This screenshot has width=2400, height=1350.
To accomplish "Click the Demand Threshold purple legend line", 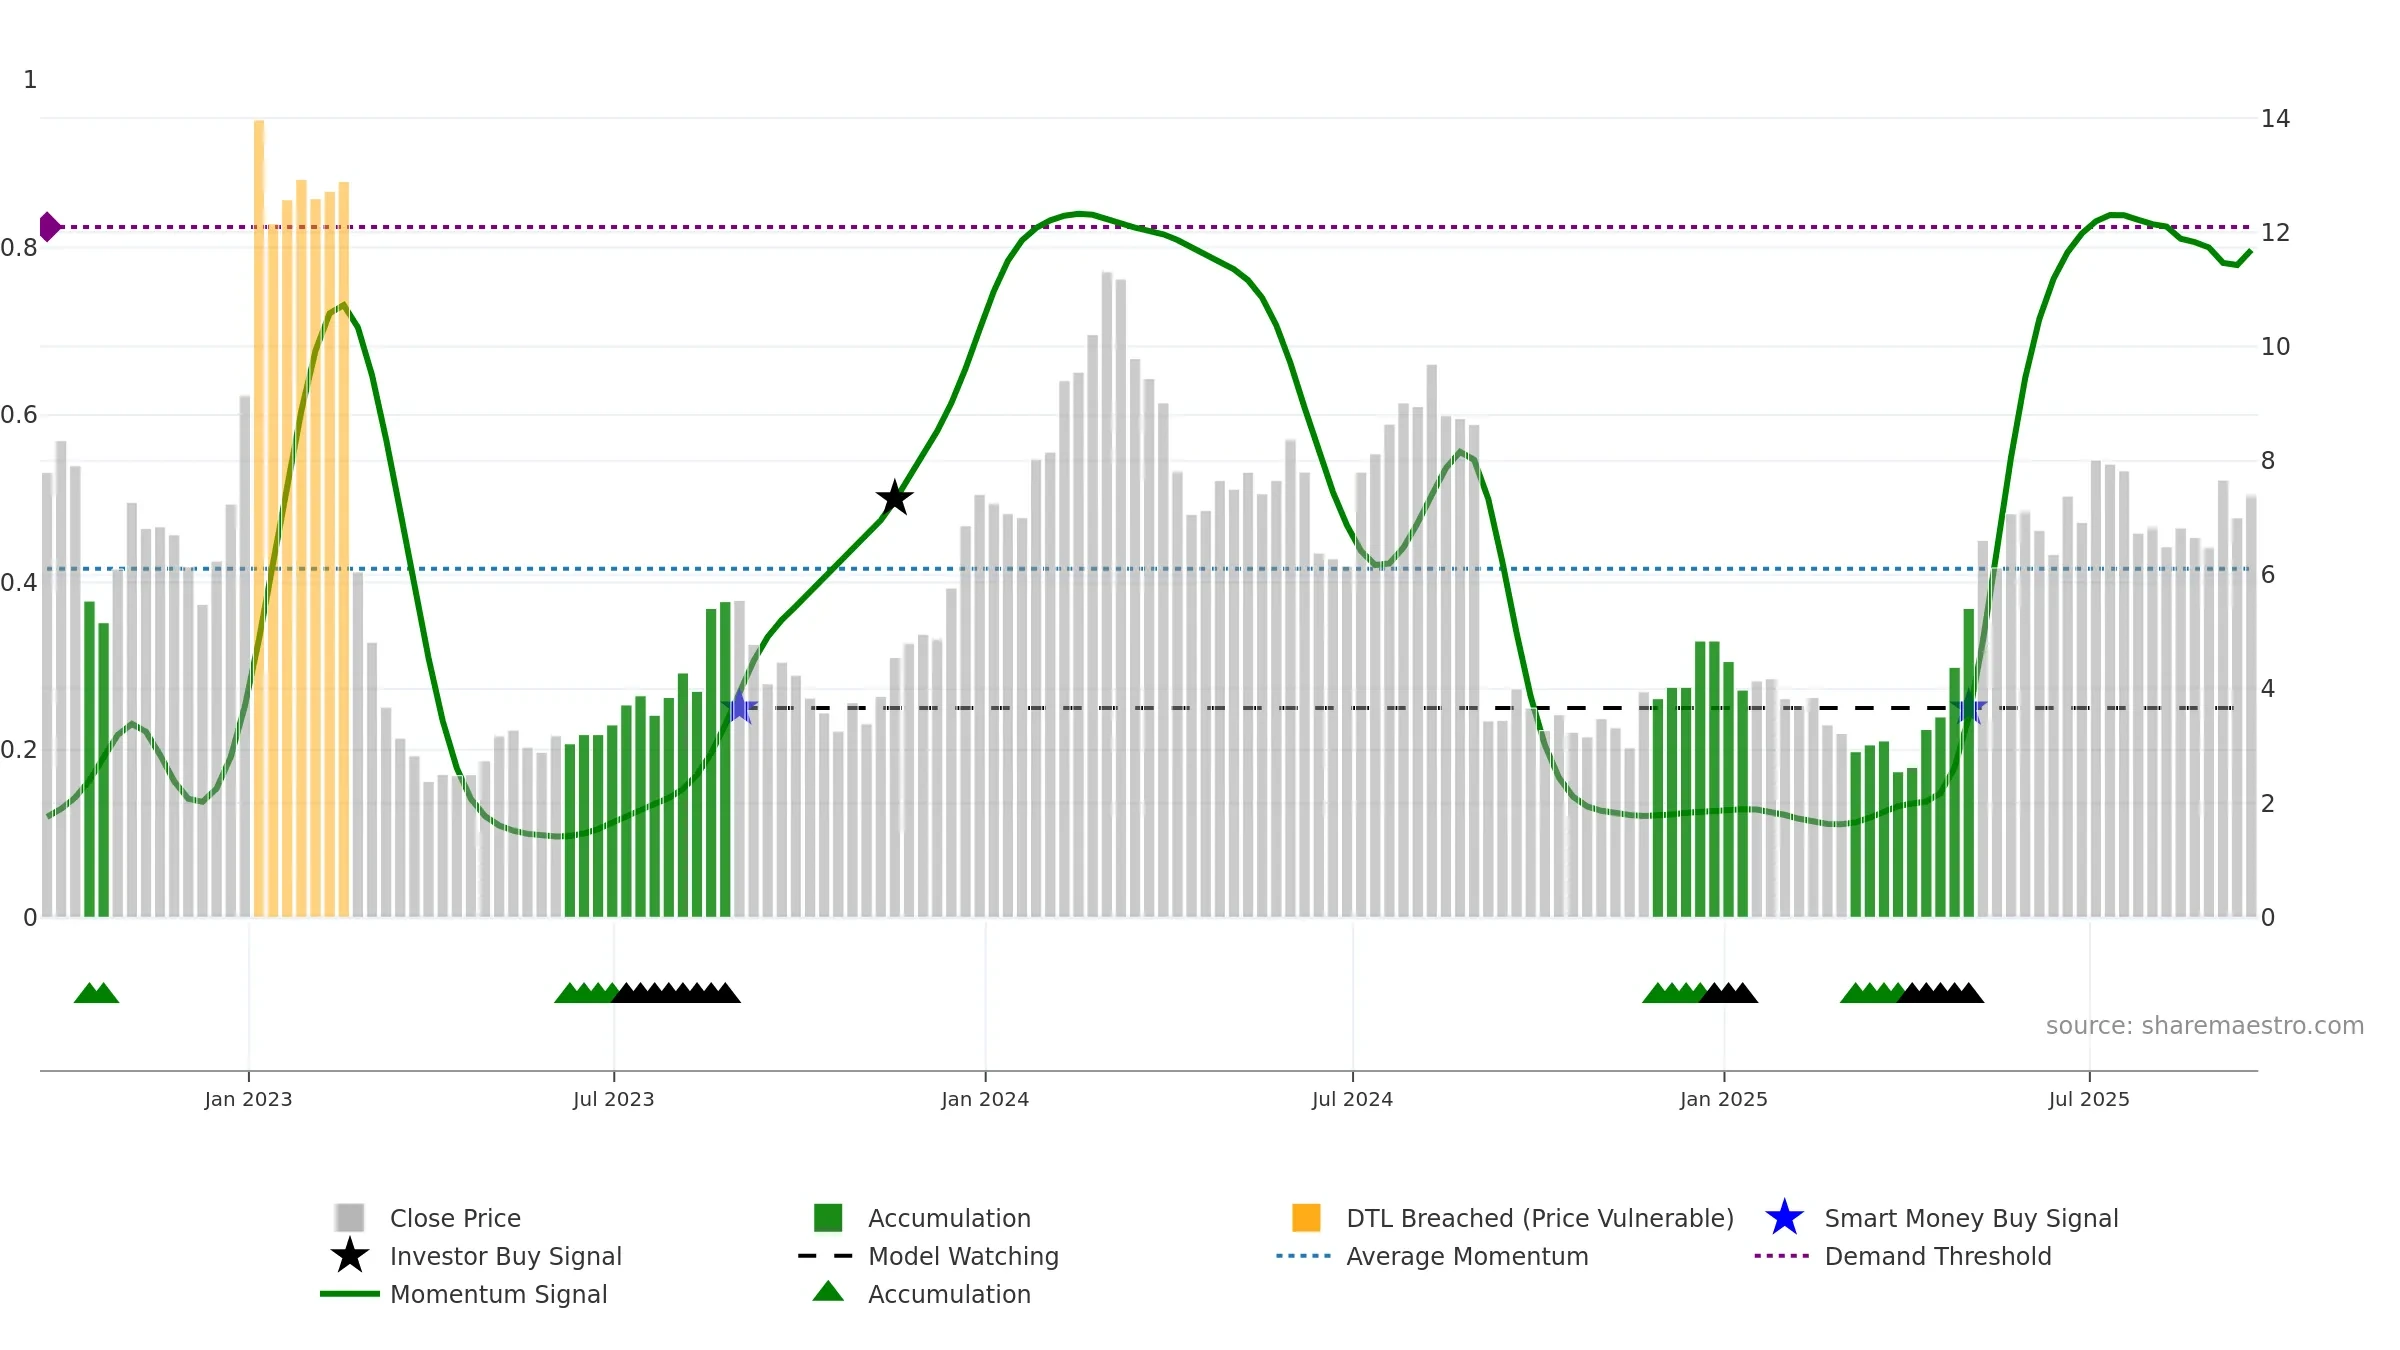I will click(1782, 1256).
